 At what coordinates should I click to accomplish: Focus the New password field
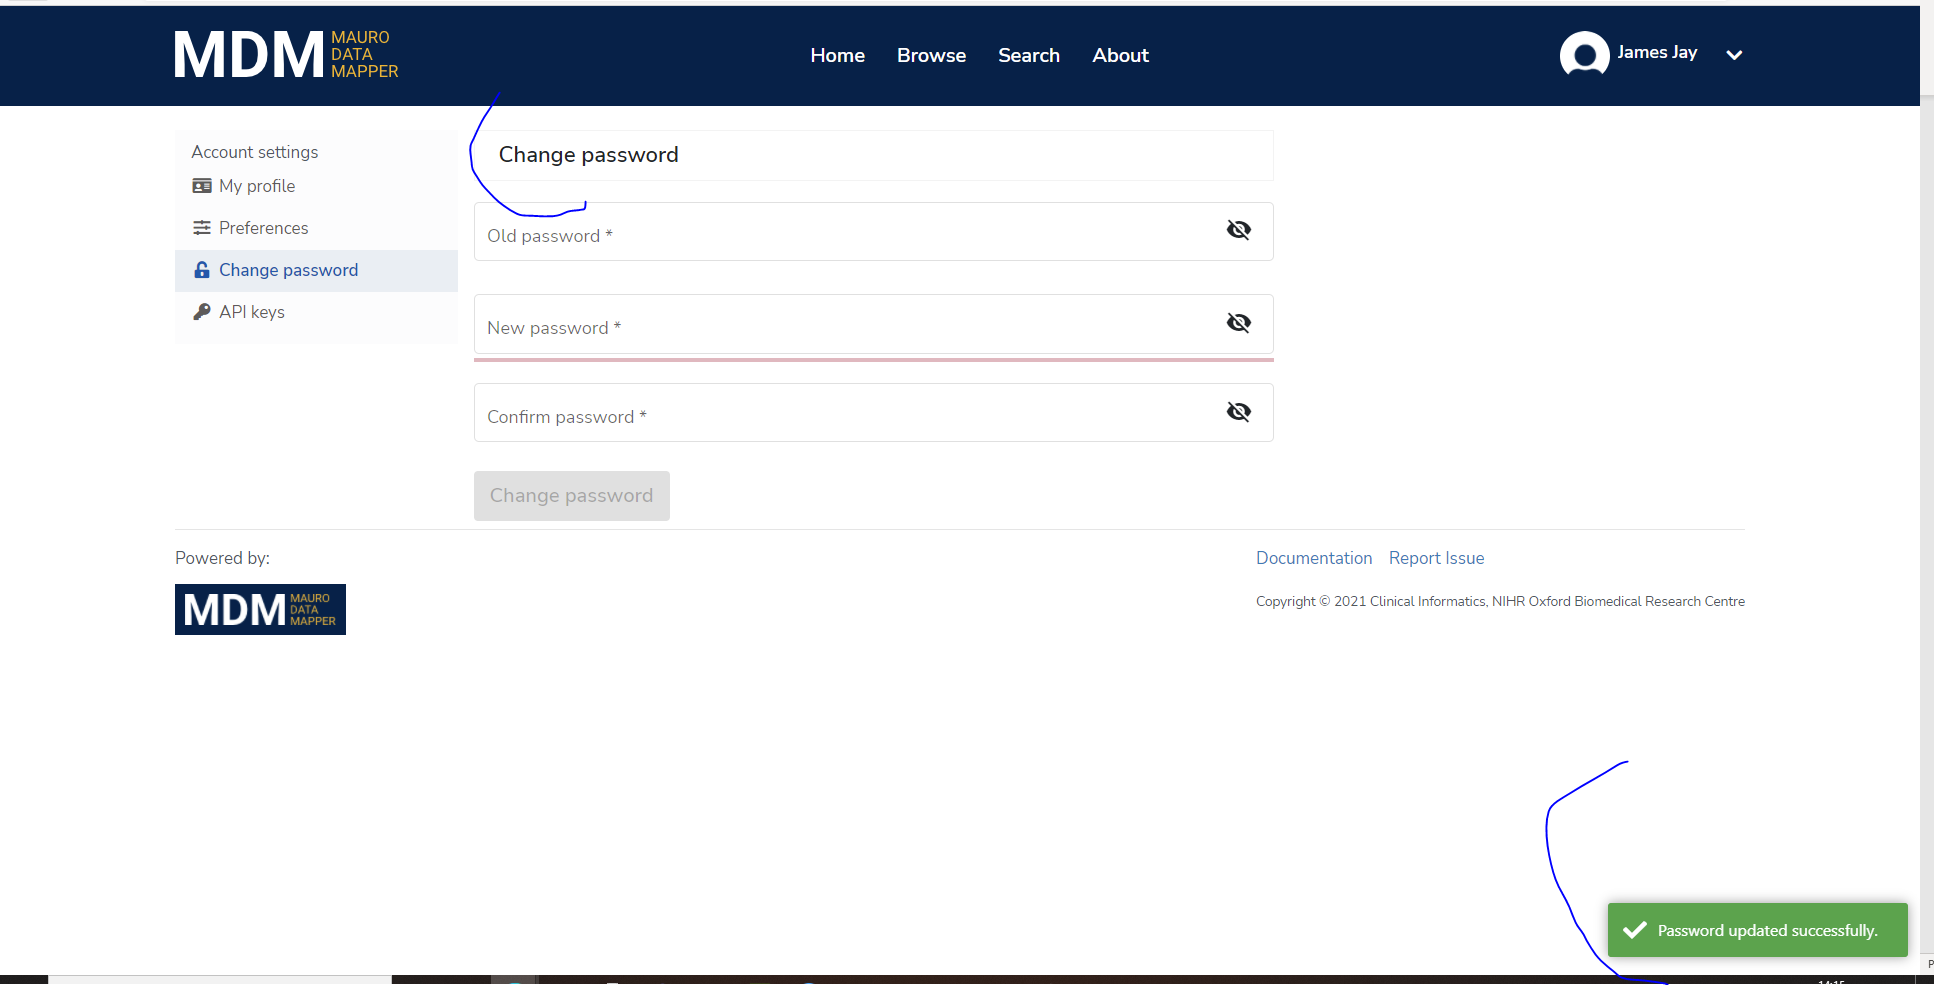(x=873, y=324)
